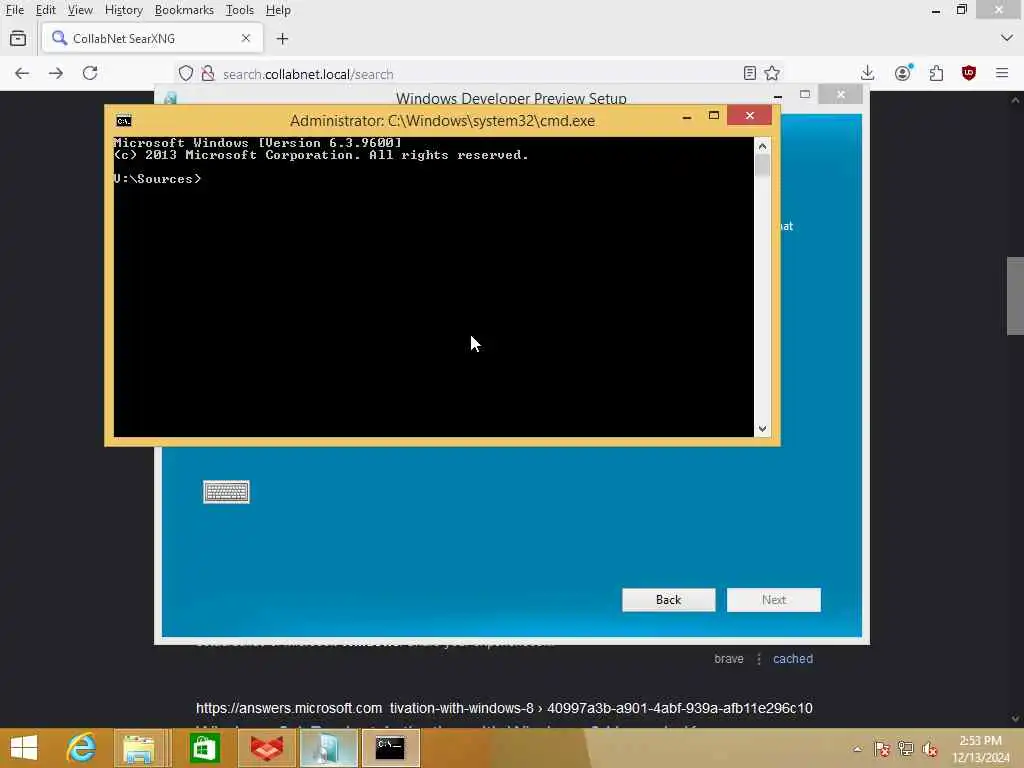Open the Windows Store taskbar icon
1024x768 pixels.
[204, 748]
